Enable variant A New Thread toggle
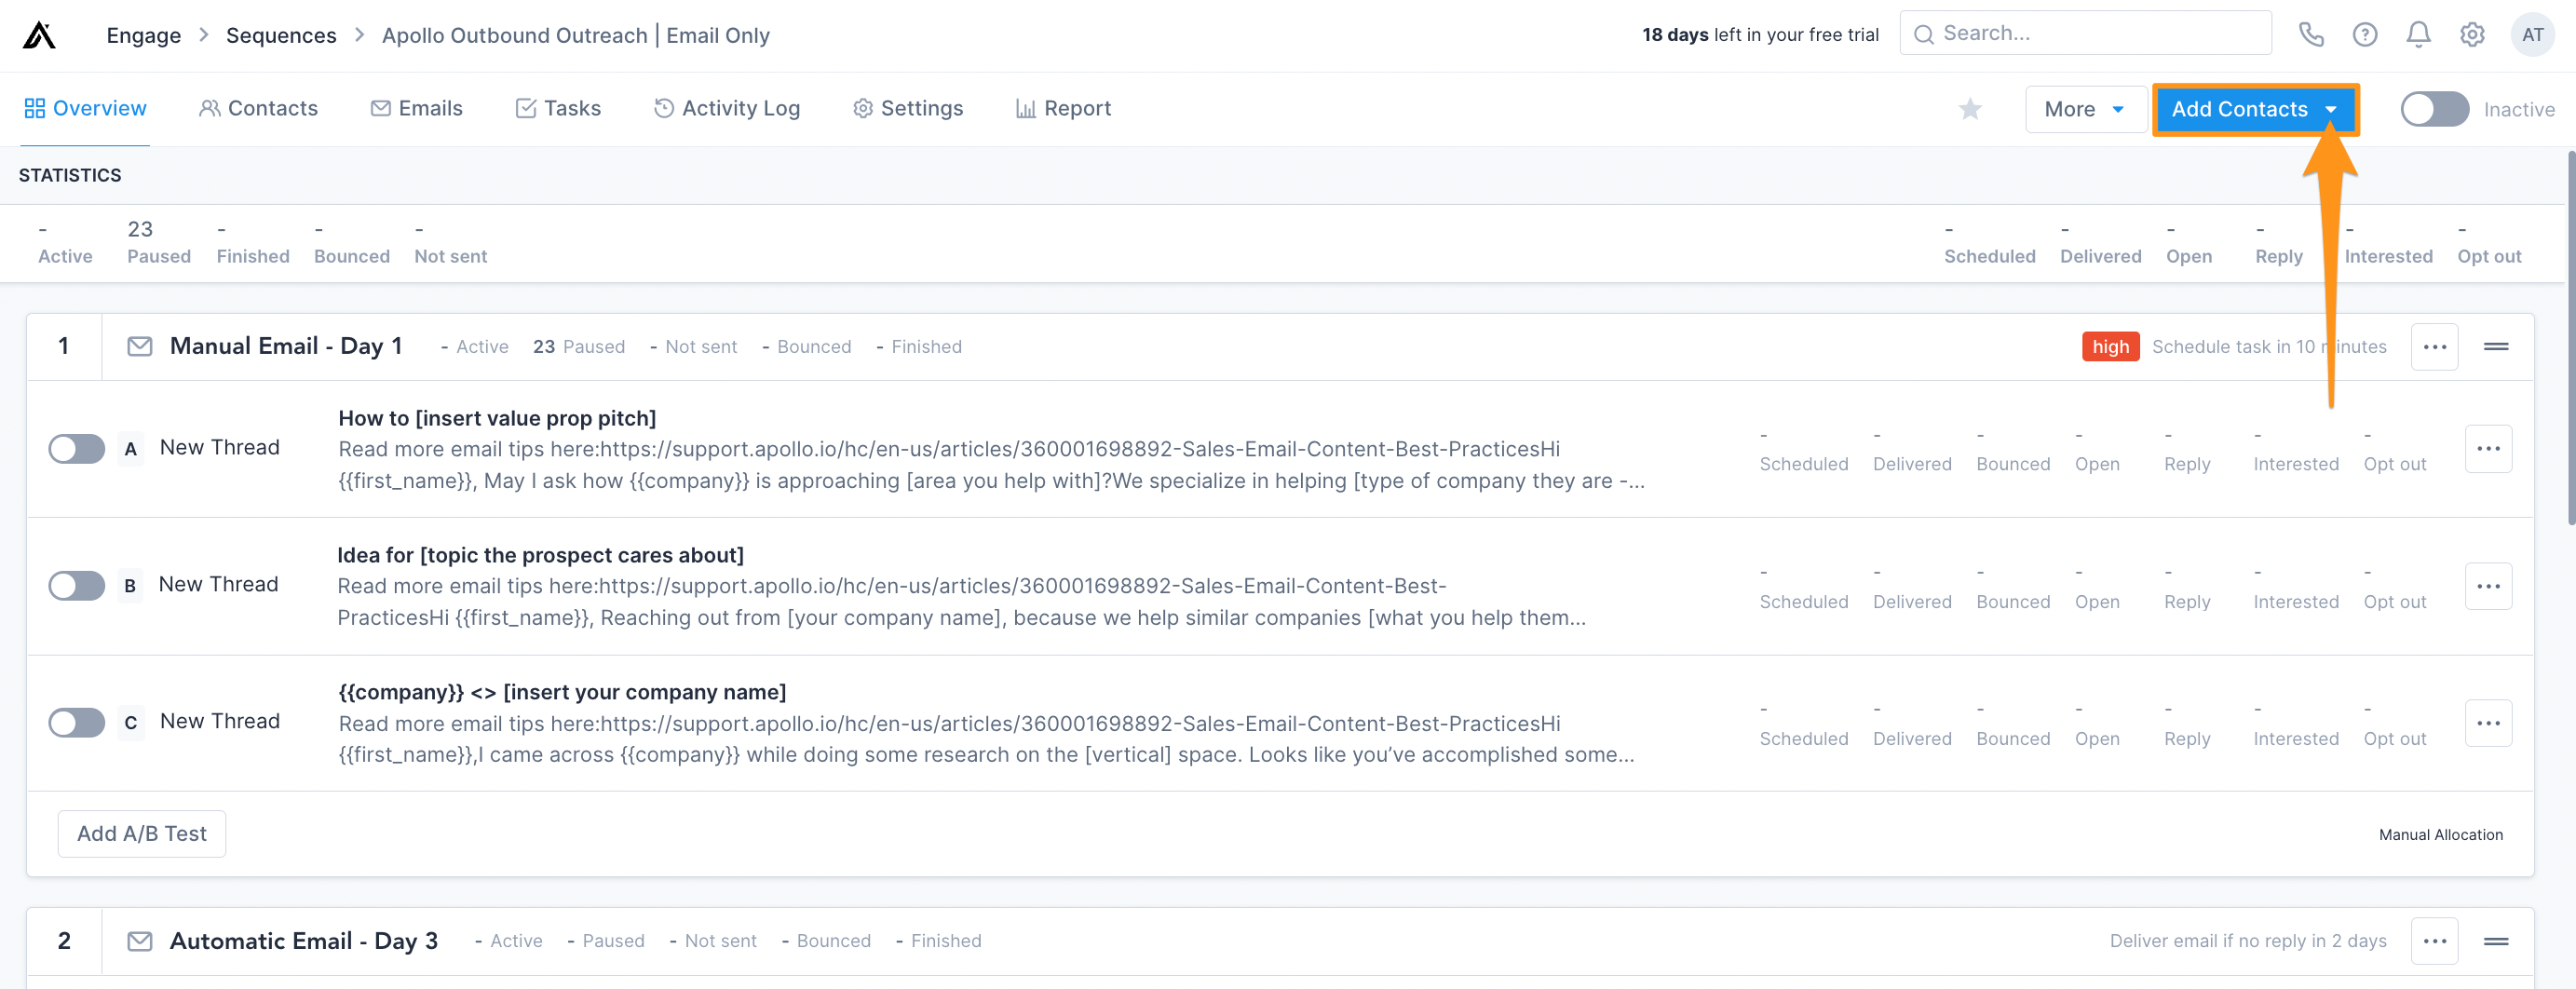The height and width of the screenshot is (989, 2576). point(77,449)
